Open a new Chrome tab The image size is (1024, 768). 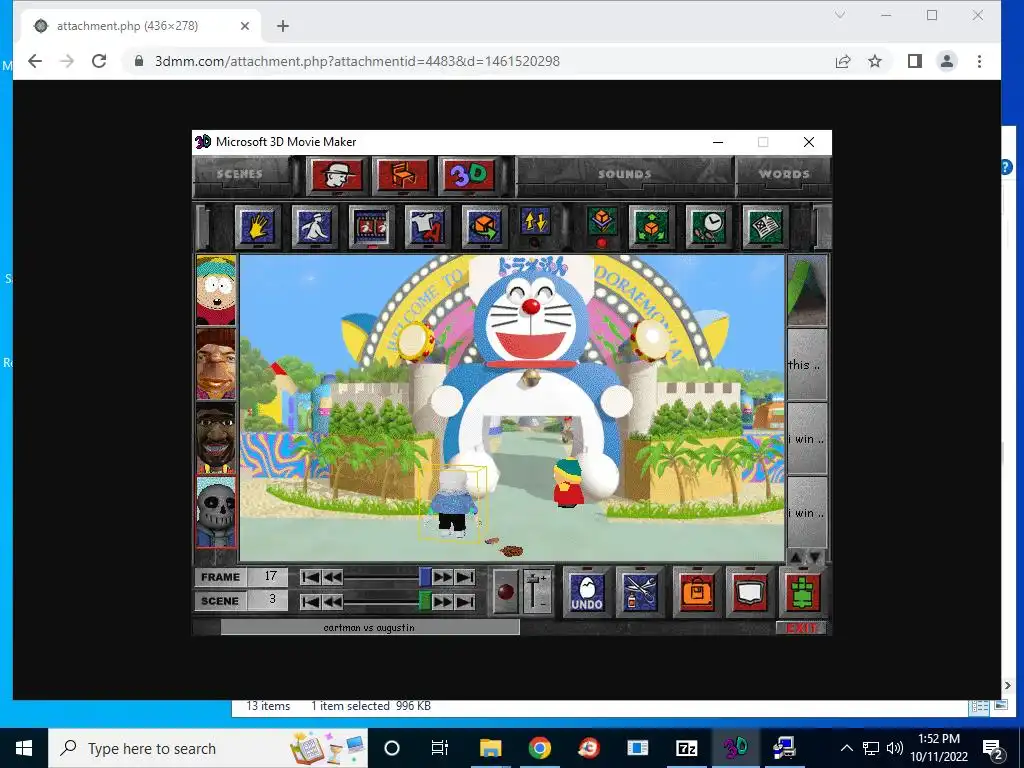pyautogui.click(x=283, y=26)
